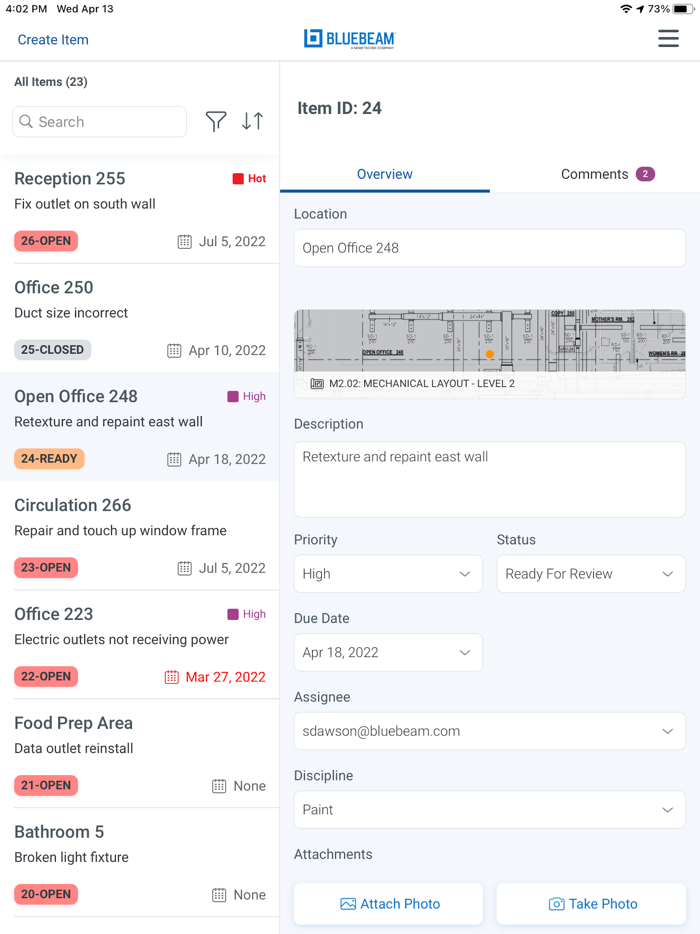Viewport: 700px width, 934px height.
Task: Switch to the Comments tab
Action: 606,174
